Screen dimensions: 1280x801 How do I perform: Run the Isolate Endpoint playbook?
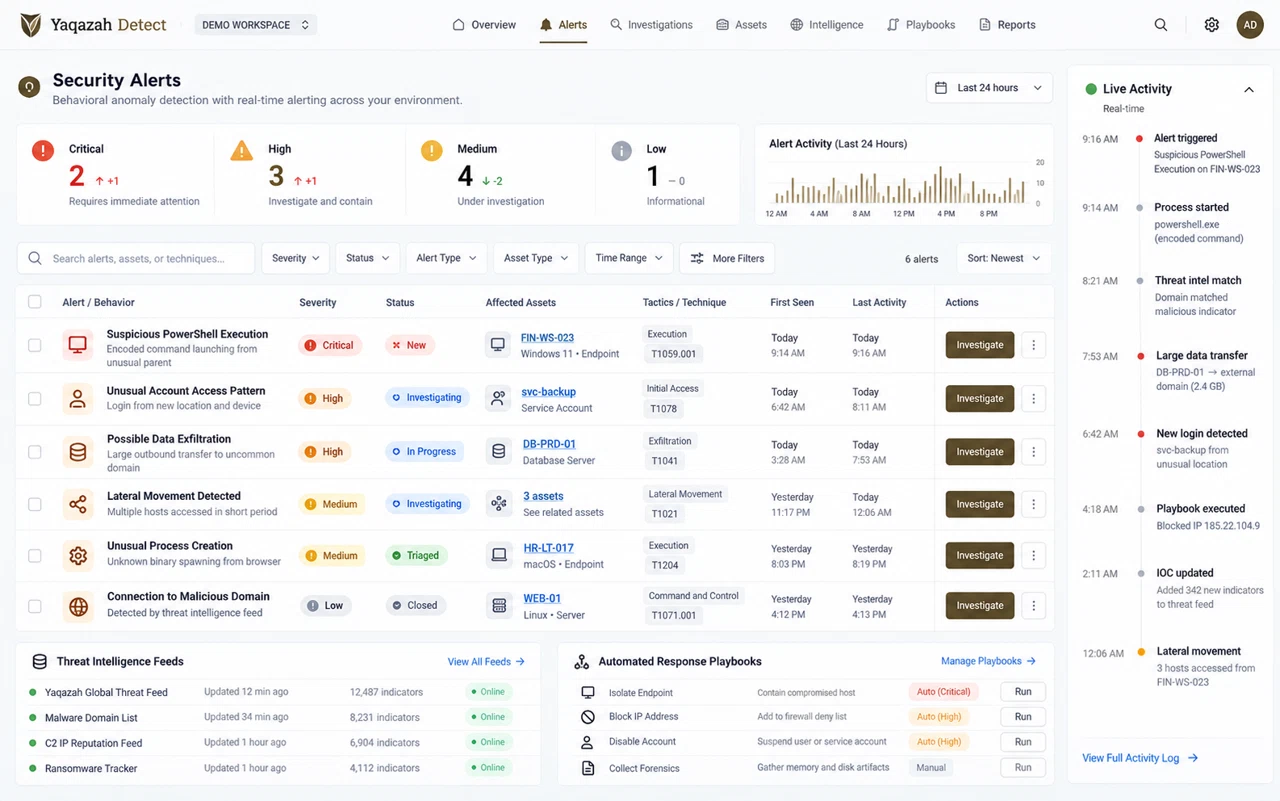tap(1023, 692)
